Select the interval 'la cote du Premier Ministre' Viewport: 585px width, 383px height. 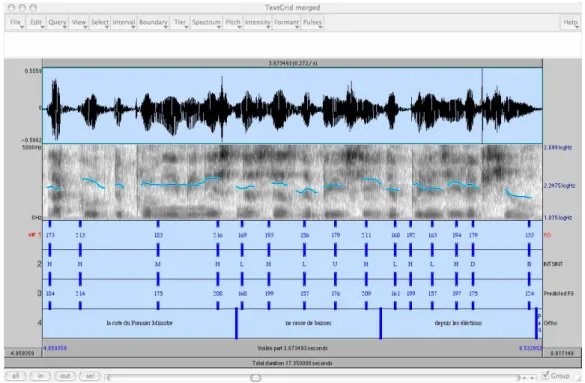click(x=139, y=323)
